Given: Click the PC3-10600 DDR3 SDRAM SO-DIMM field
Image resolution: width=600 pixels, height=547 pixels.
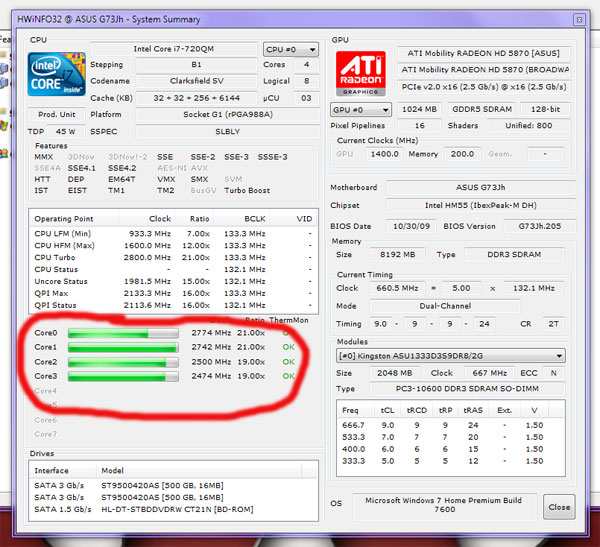Looking at the screenshot, I should click(x=467, y=389).
